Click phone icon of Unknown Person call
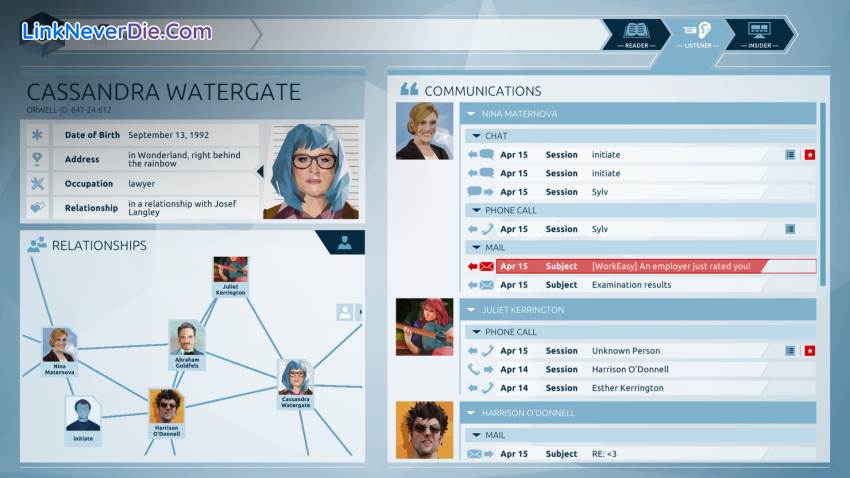The width and height of the screenshot is (850, 478). (x=486, y=351)
